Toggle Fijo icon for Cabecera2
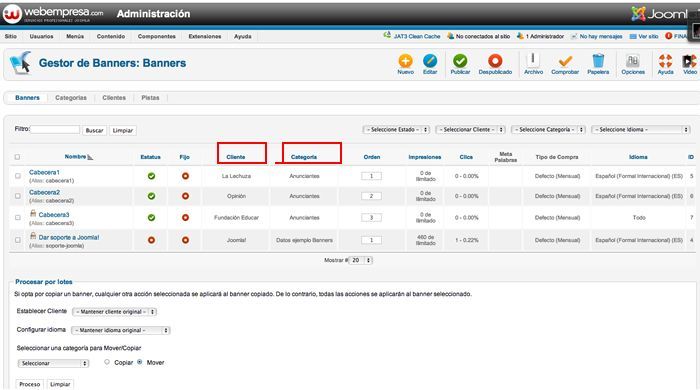700x390 pixels. (x=185, y=196)
